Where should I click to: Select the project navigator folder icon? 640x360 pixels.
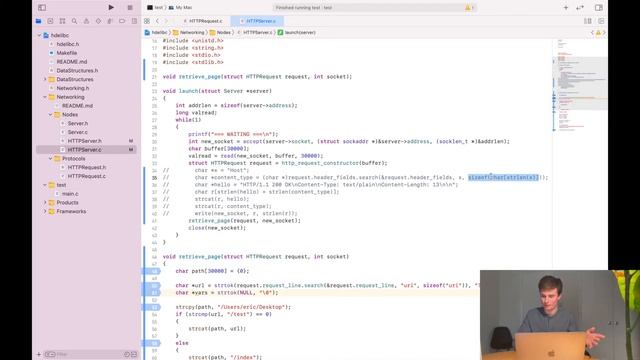click(x=38, y=21)
